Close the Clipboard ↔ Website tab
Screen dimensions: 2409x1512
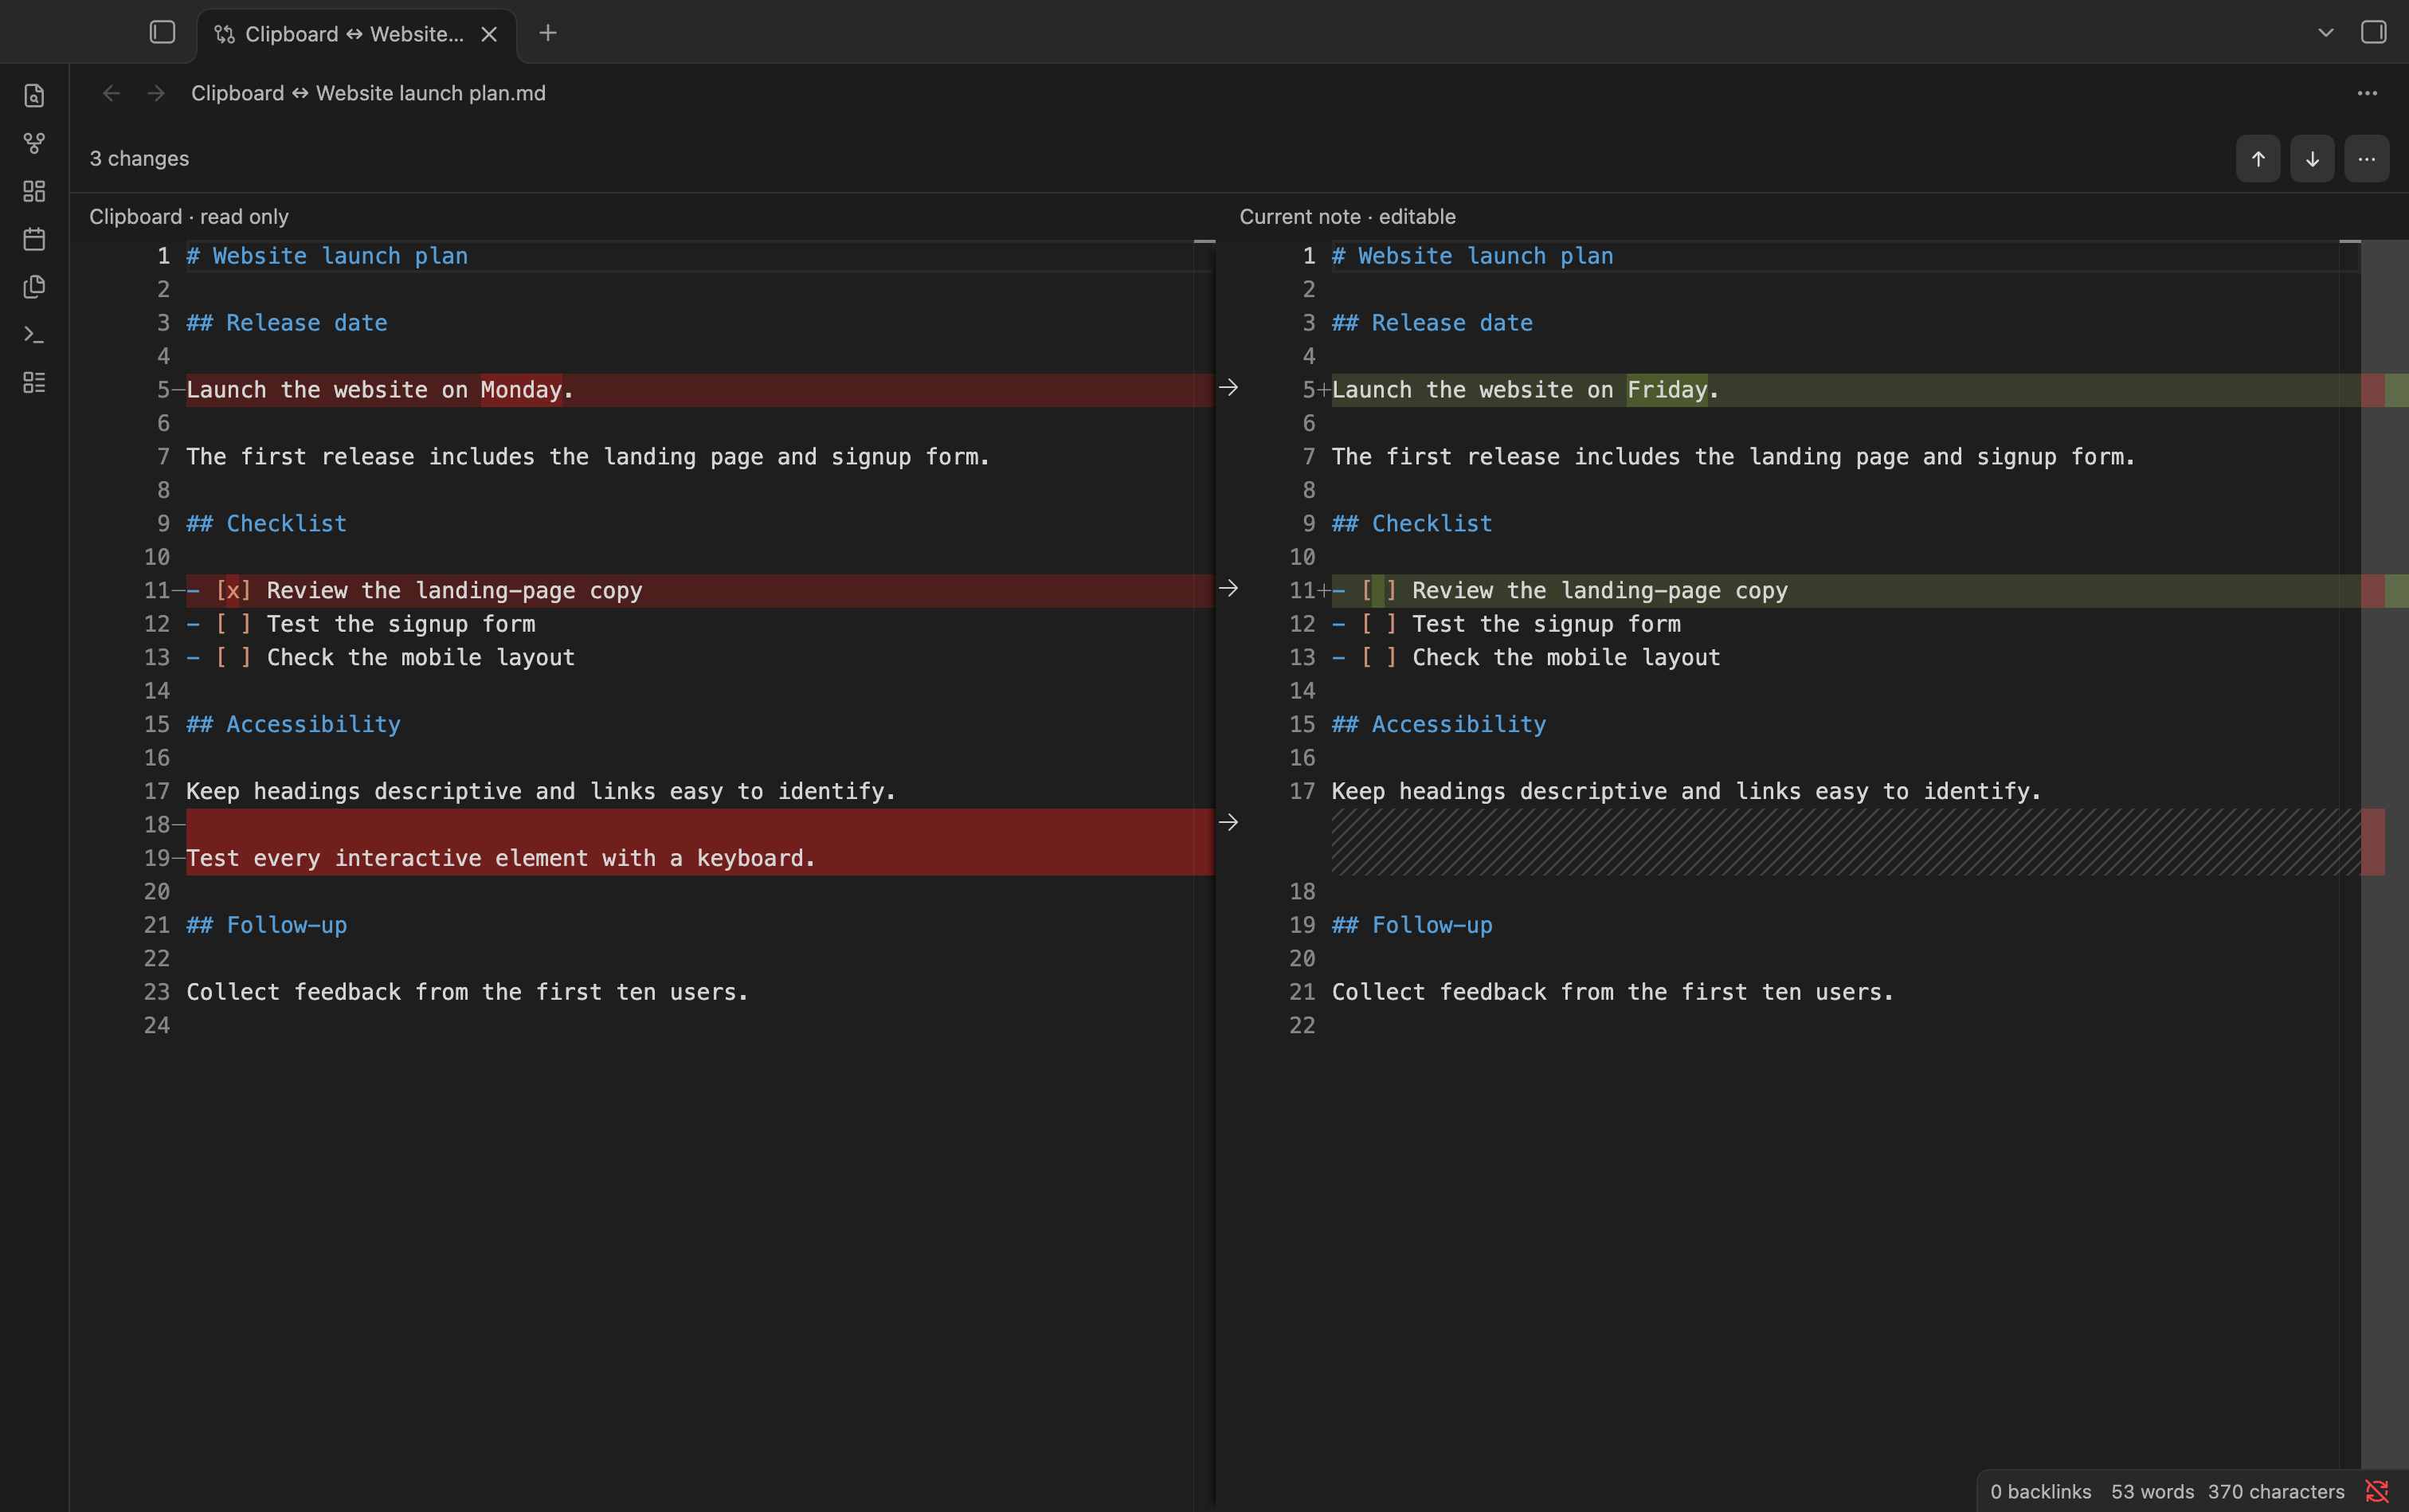[x=489, y=34]
